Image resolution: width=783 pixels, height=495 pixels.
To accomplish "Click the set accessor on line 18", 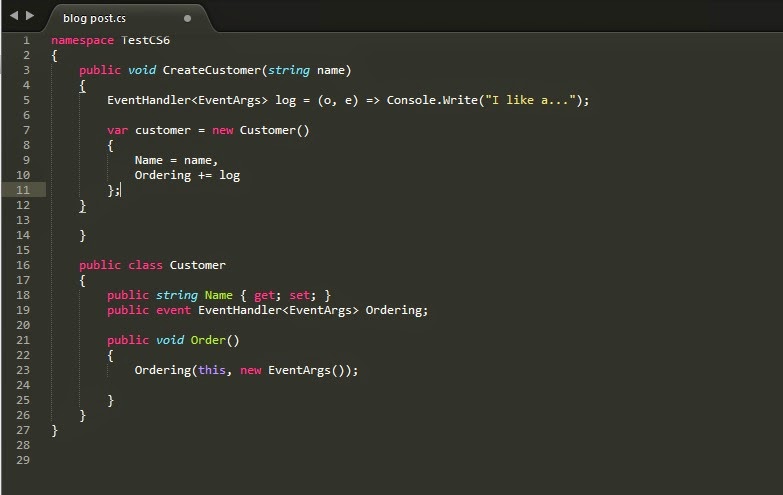I will (x=300, y=295).
